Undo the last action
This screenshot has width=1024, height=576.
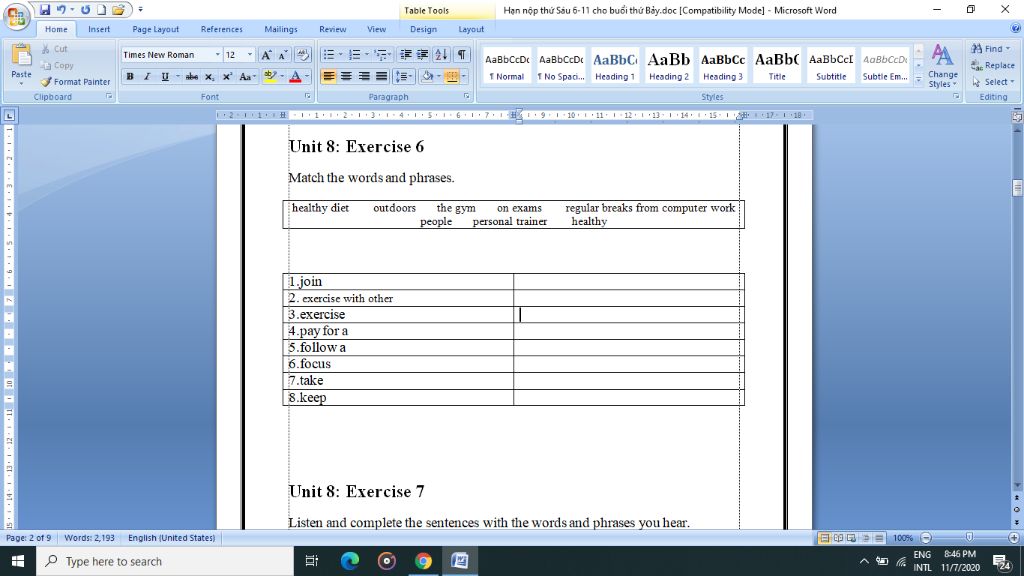[61, 10]
